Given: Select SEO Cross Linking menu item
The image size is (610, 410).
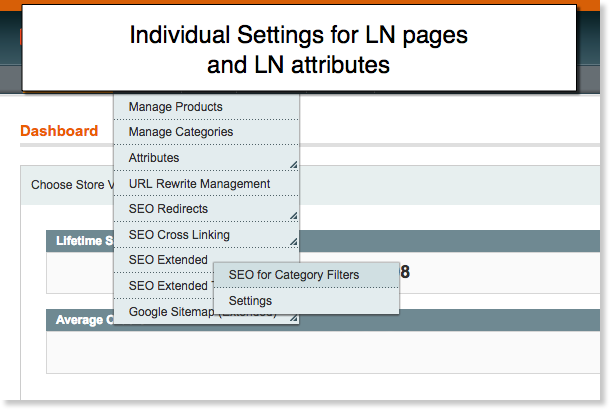Looking at the screenshot, I should point(206,235).
